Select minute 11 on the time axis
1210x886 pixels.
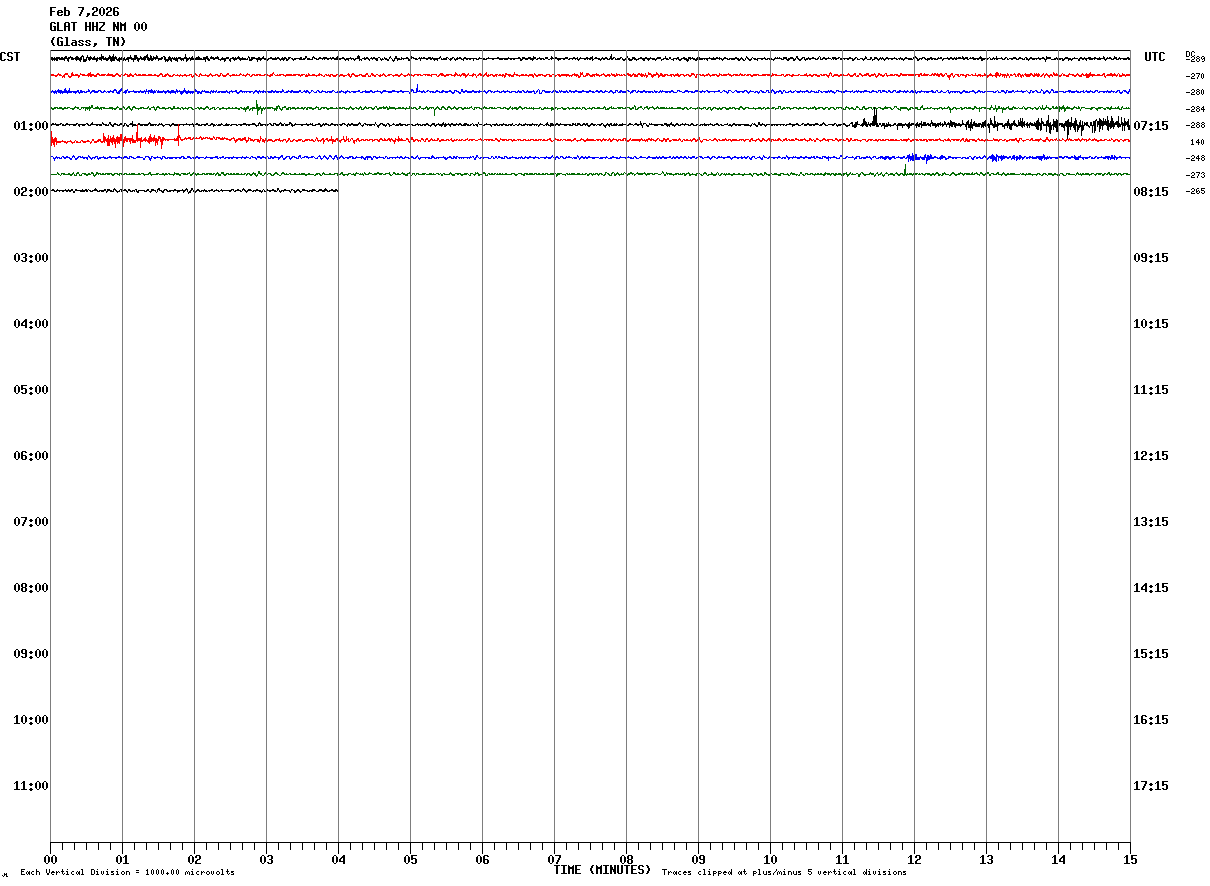[x=842, y=859]
